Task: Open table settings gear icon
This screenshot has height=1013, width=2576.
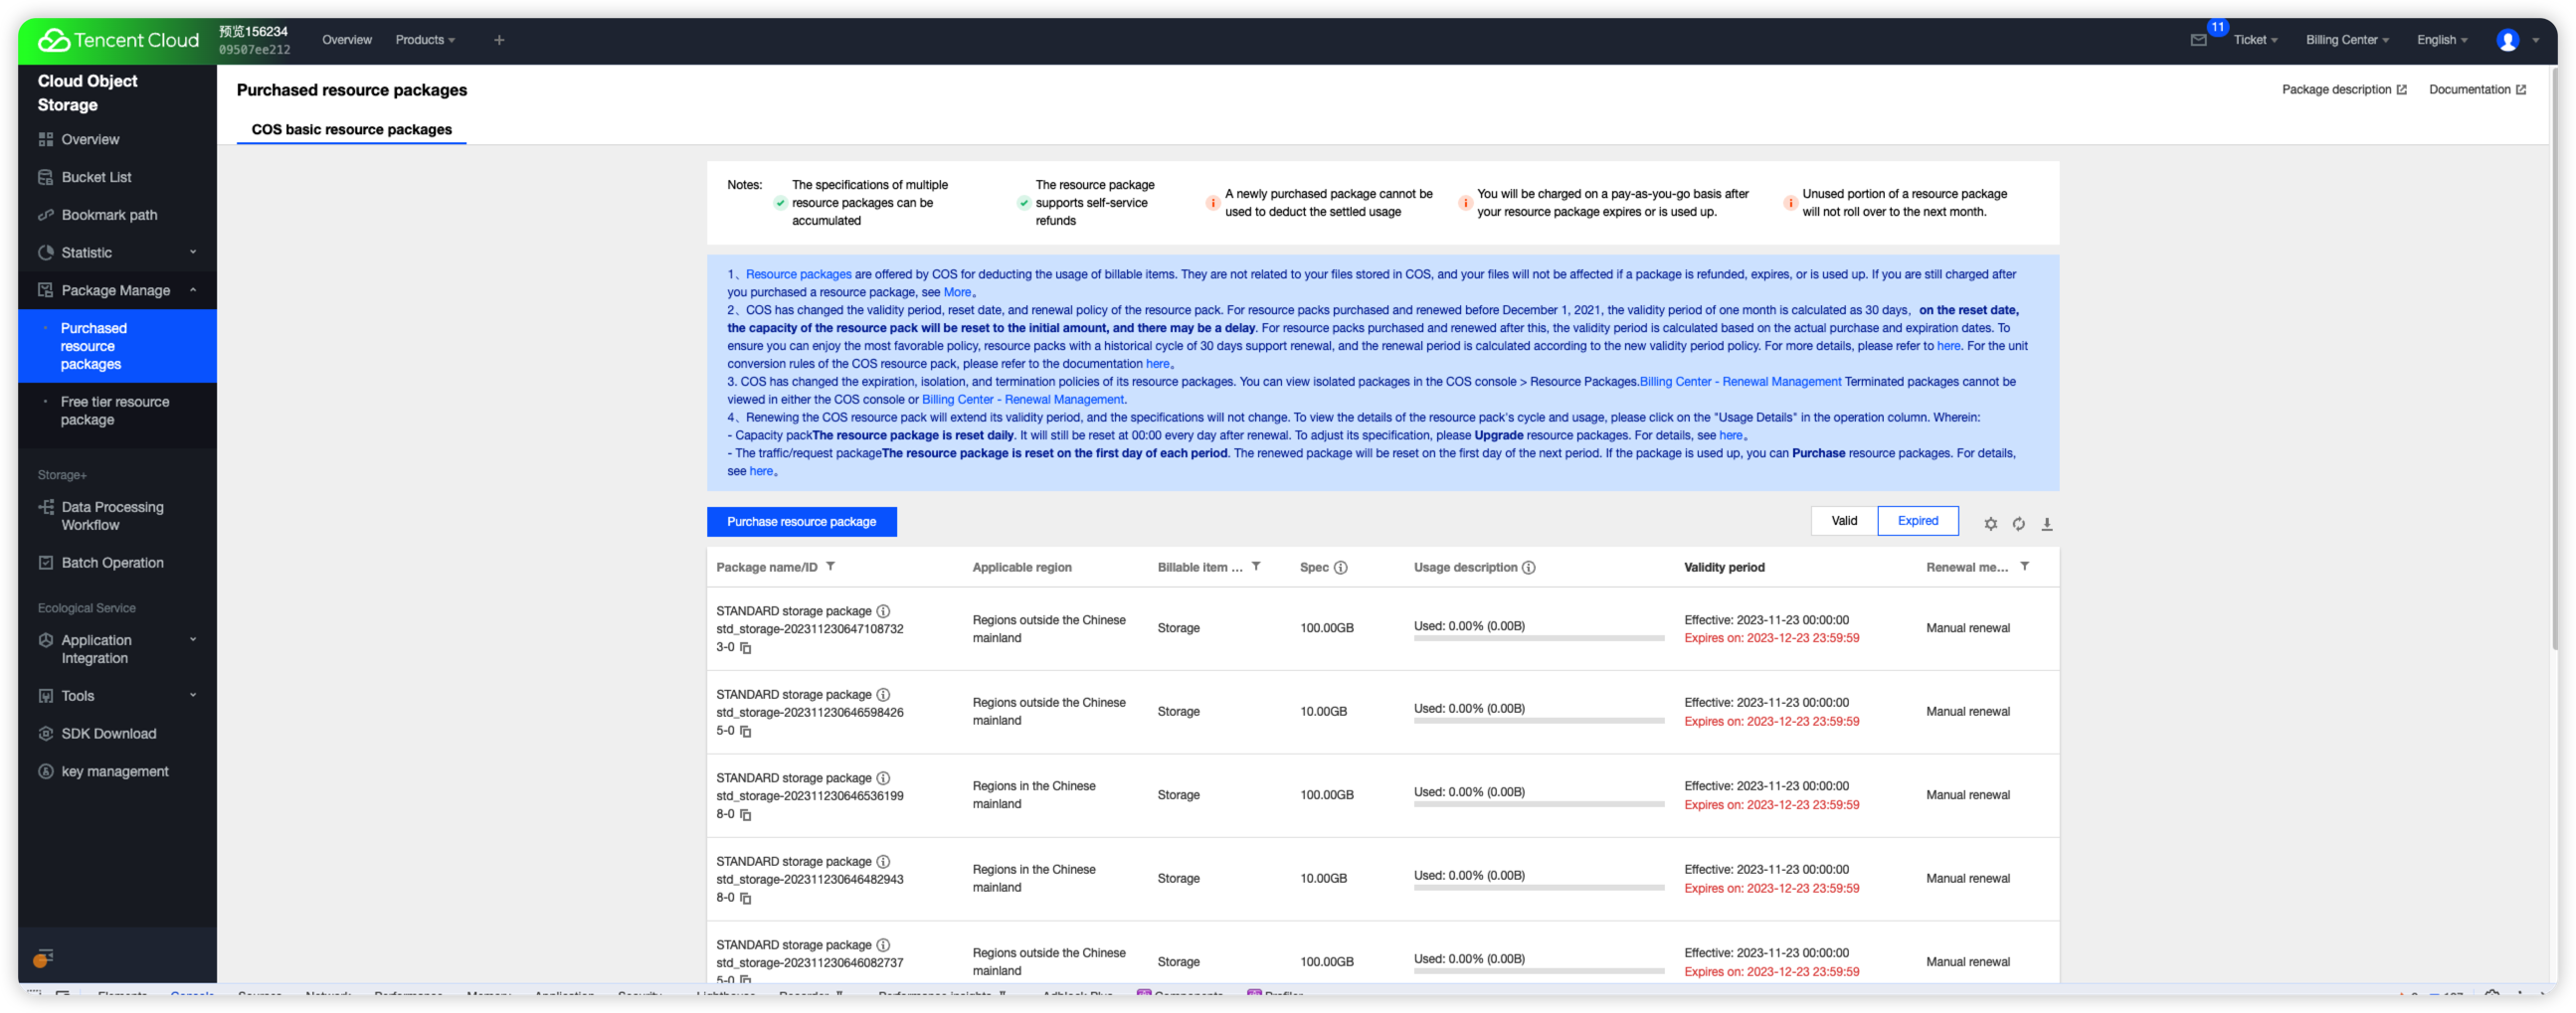Action: click(x=1990, y=523)
